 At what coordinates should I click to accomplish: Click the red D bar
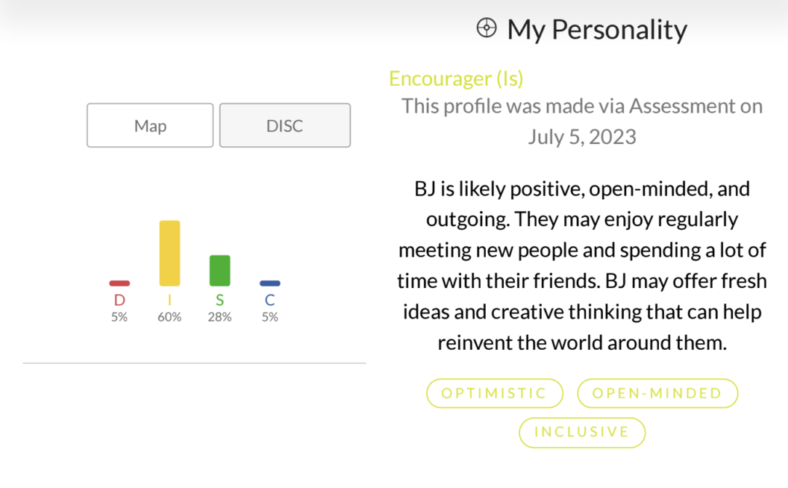pos(119,283)
